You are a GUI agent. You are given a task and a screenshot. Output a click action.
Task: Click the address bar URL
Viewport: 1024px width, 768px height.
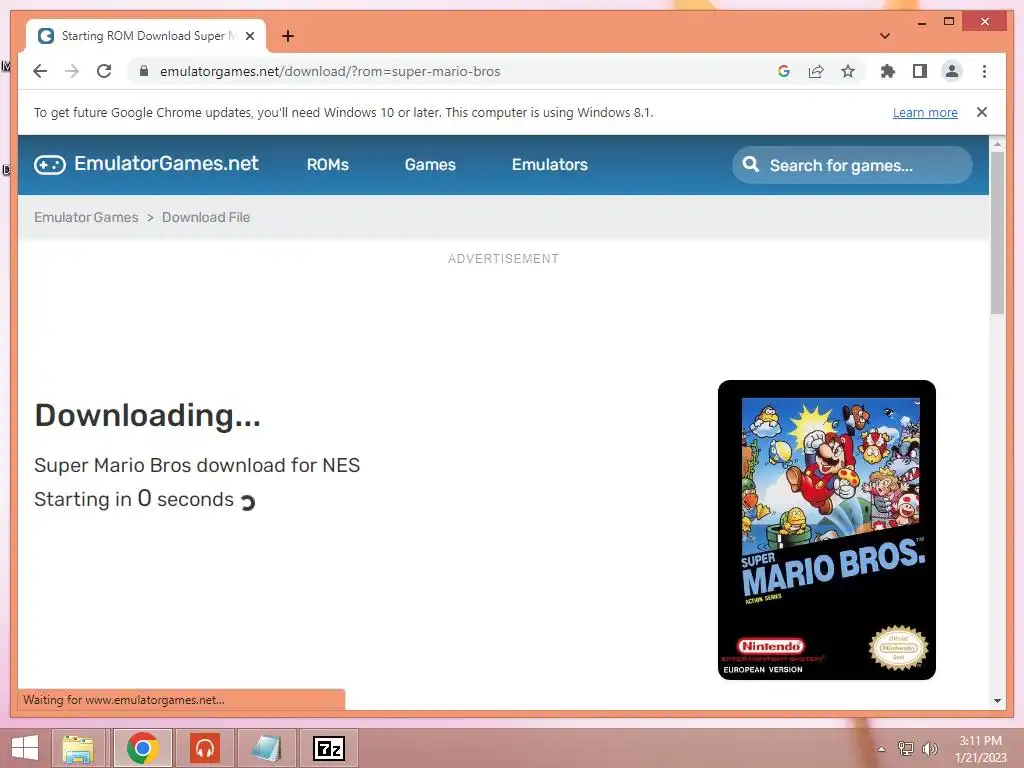pos(330,71)
